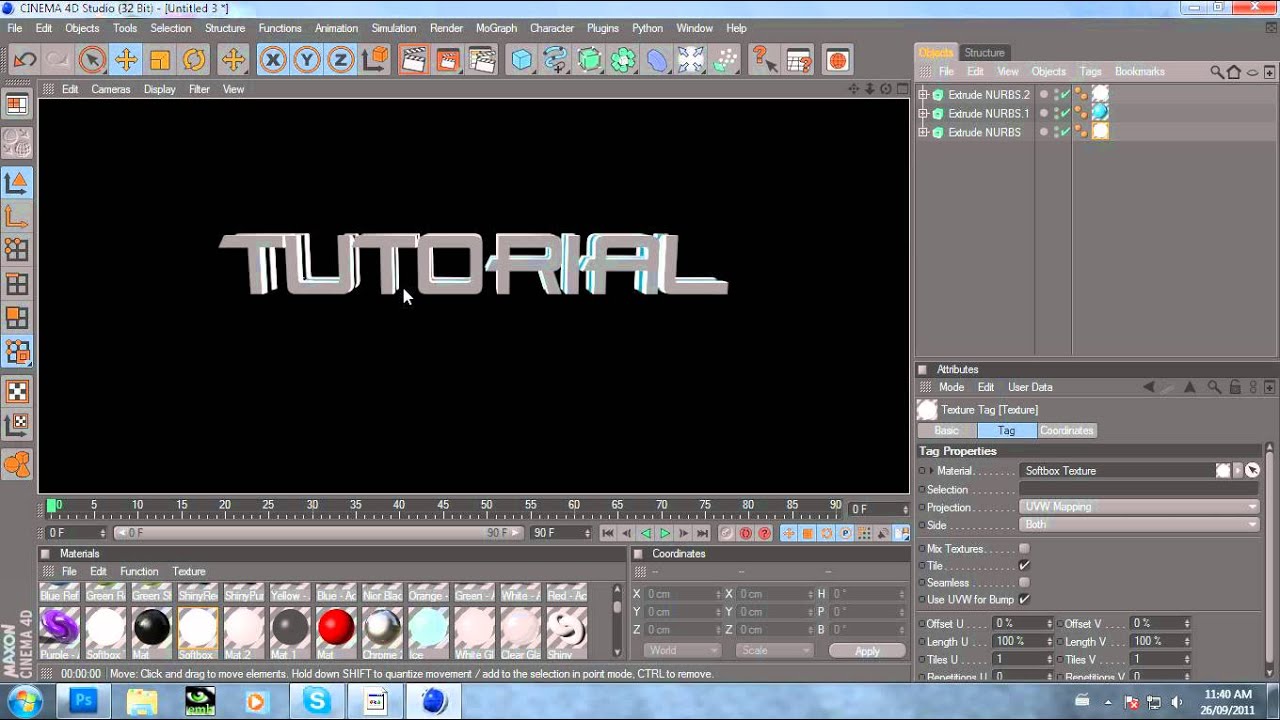This screenshot has width=1280, height=720.
Task: Click the context help question mark icon
Action: click(764, 60)
